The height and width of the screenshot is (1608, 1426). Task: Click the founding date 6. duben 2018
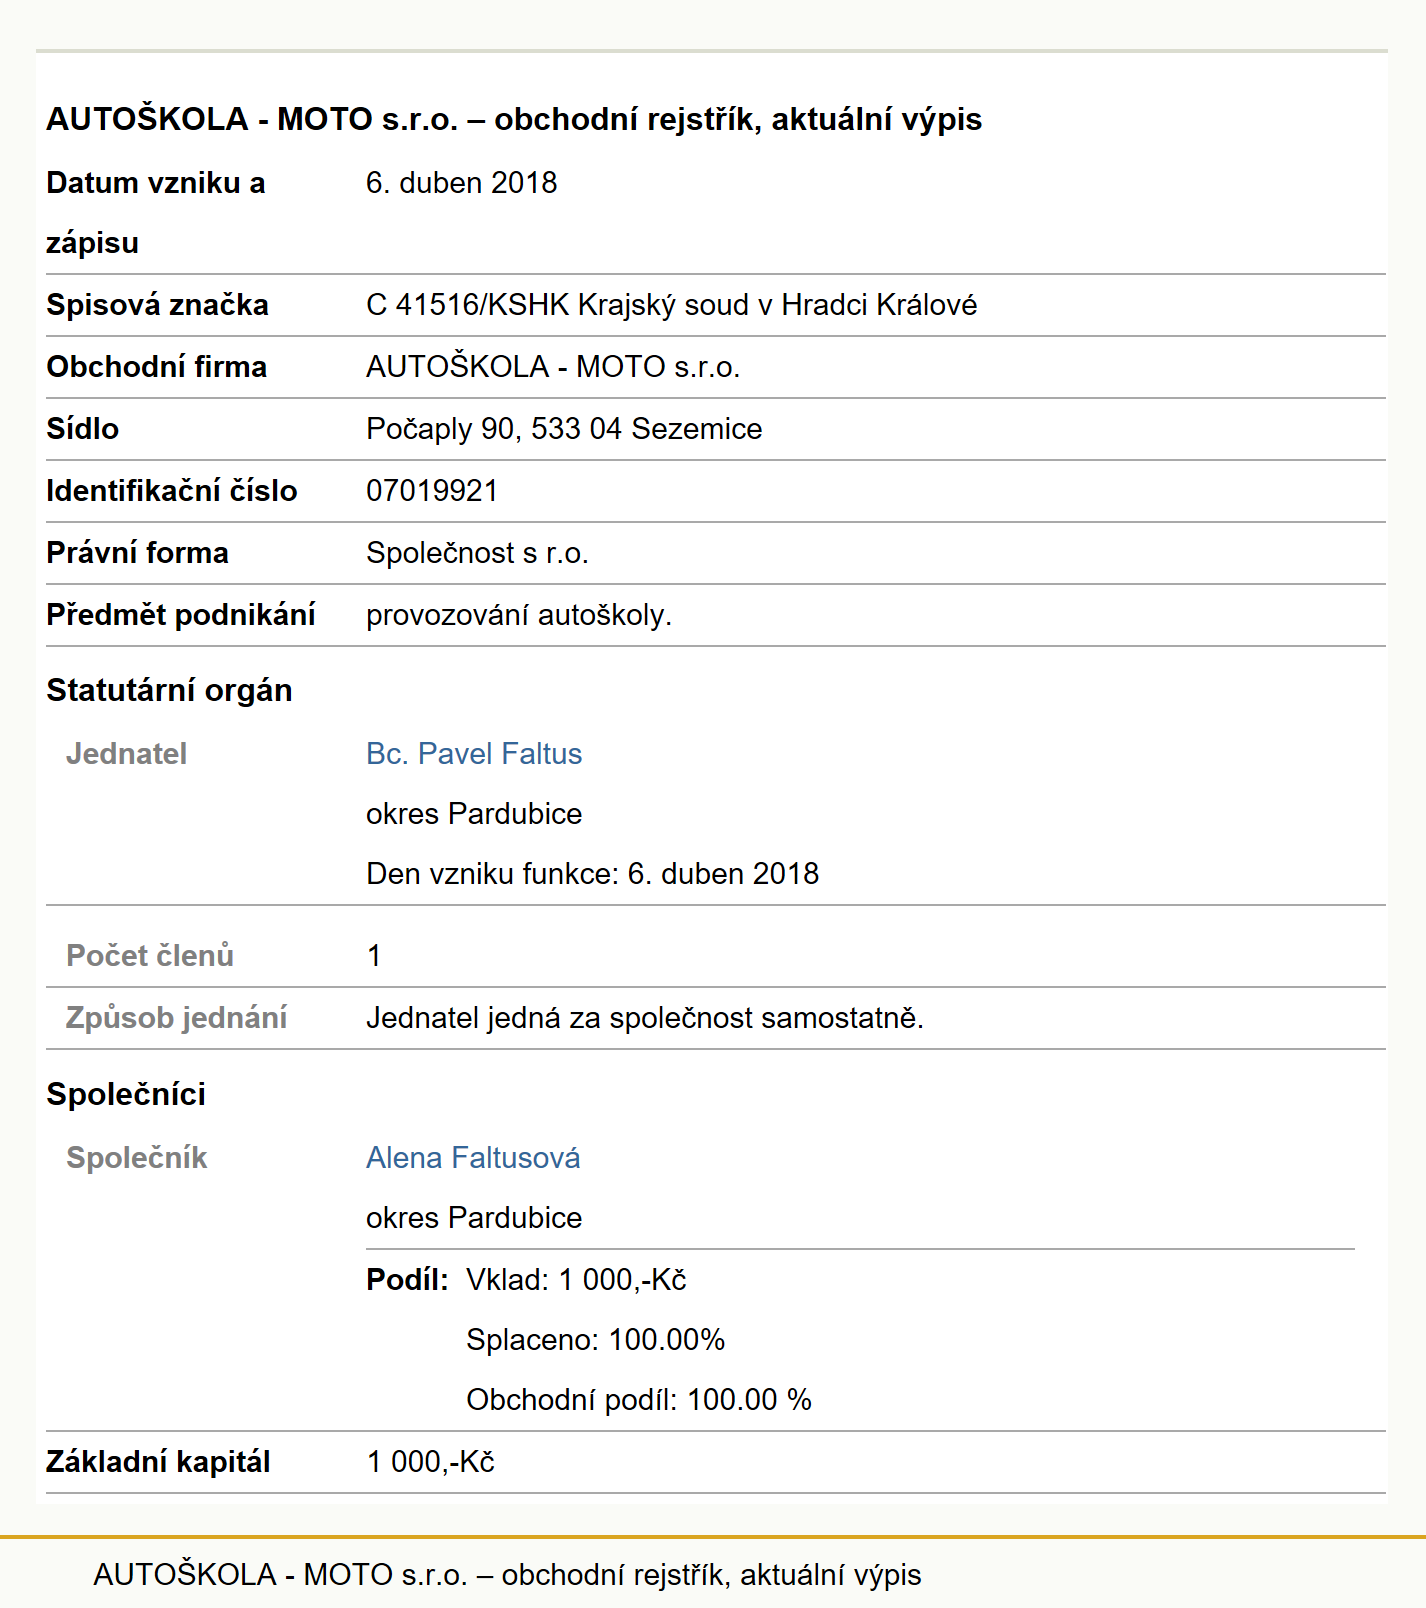(461, 183)
